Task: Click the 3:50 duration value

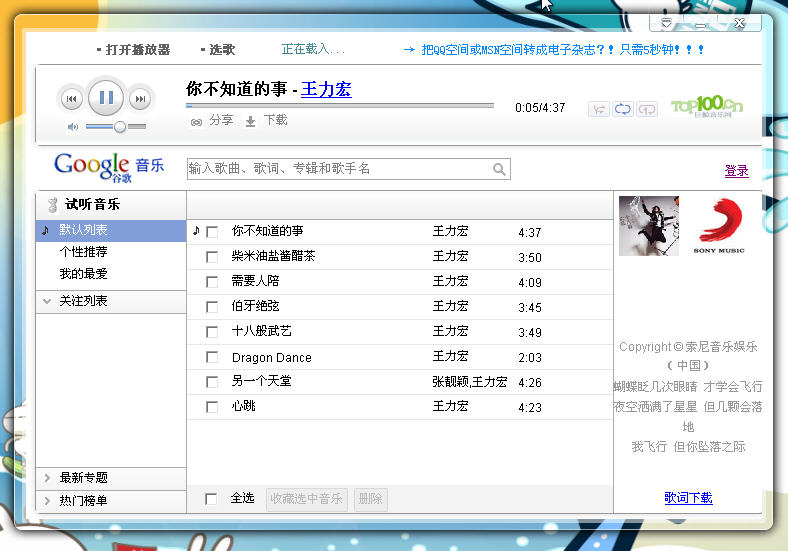Action: [530, 258]
